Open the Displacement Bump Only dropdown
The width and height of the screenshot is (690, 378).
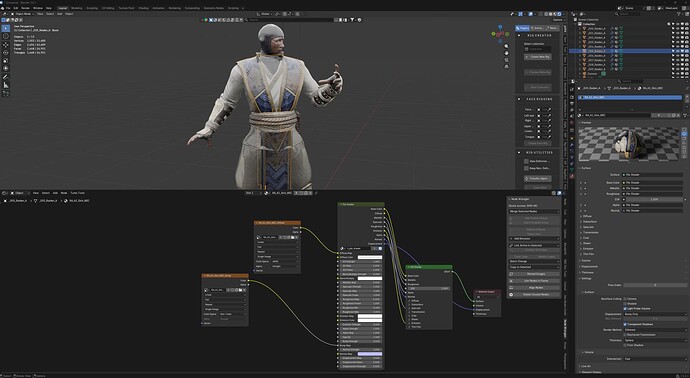coord(655,314)
